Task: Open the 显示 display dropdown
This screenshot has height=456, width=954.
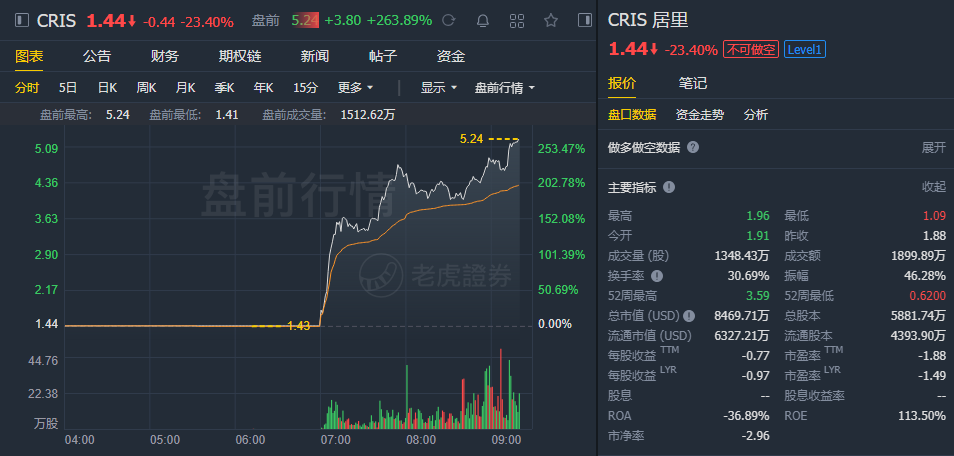Action: click(x=438, y=87)
